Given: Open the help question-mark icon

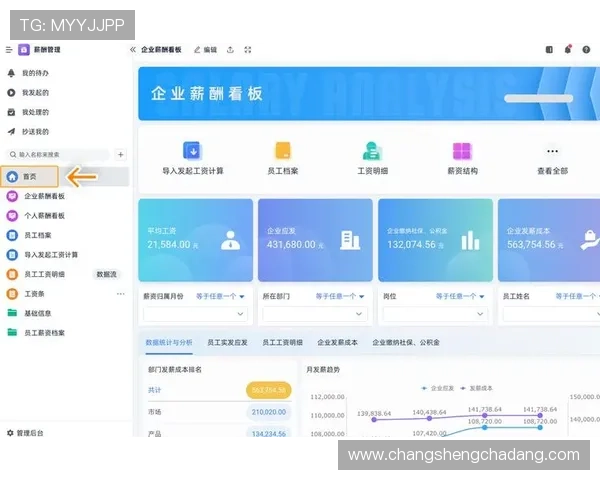Looking at the screenshot, I should coord(586,49).
